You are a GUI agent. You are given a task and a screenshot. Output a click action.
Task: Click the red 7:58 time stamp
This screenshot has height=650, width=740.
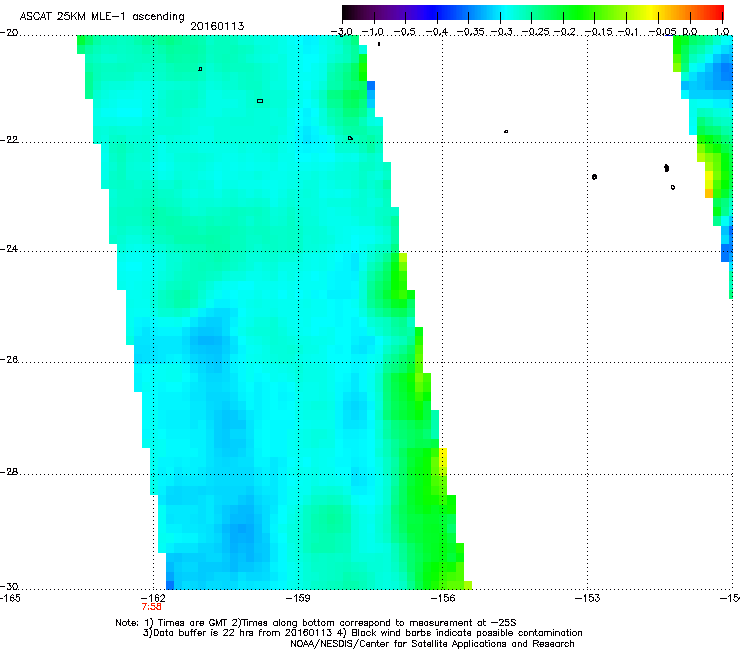pyautogui.click(x=151, y=607)
